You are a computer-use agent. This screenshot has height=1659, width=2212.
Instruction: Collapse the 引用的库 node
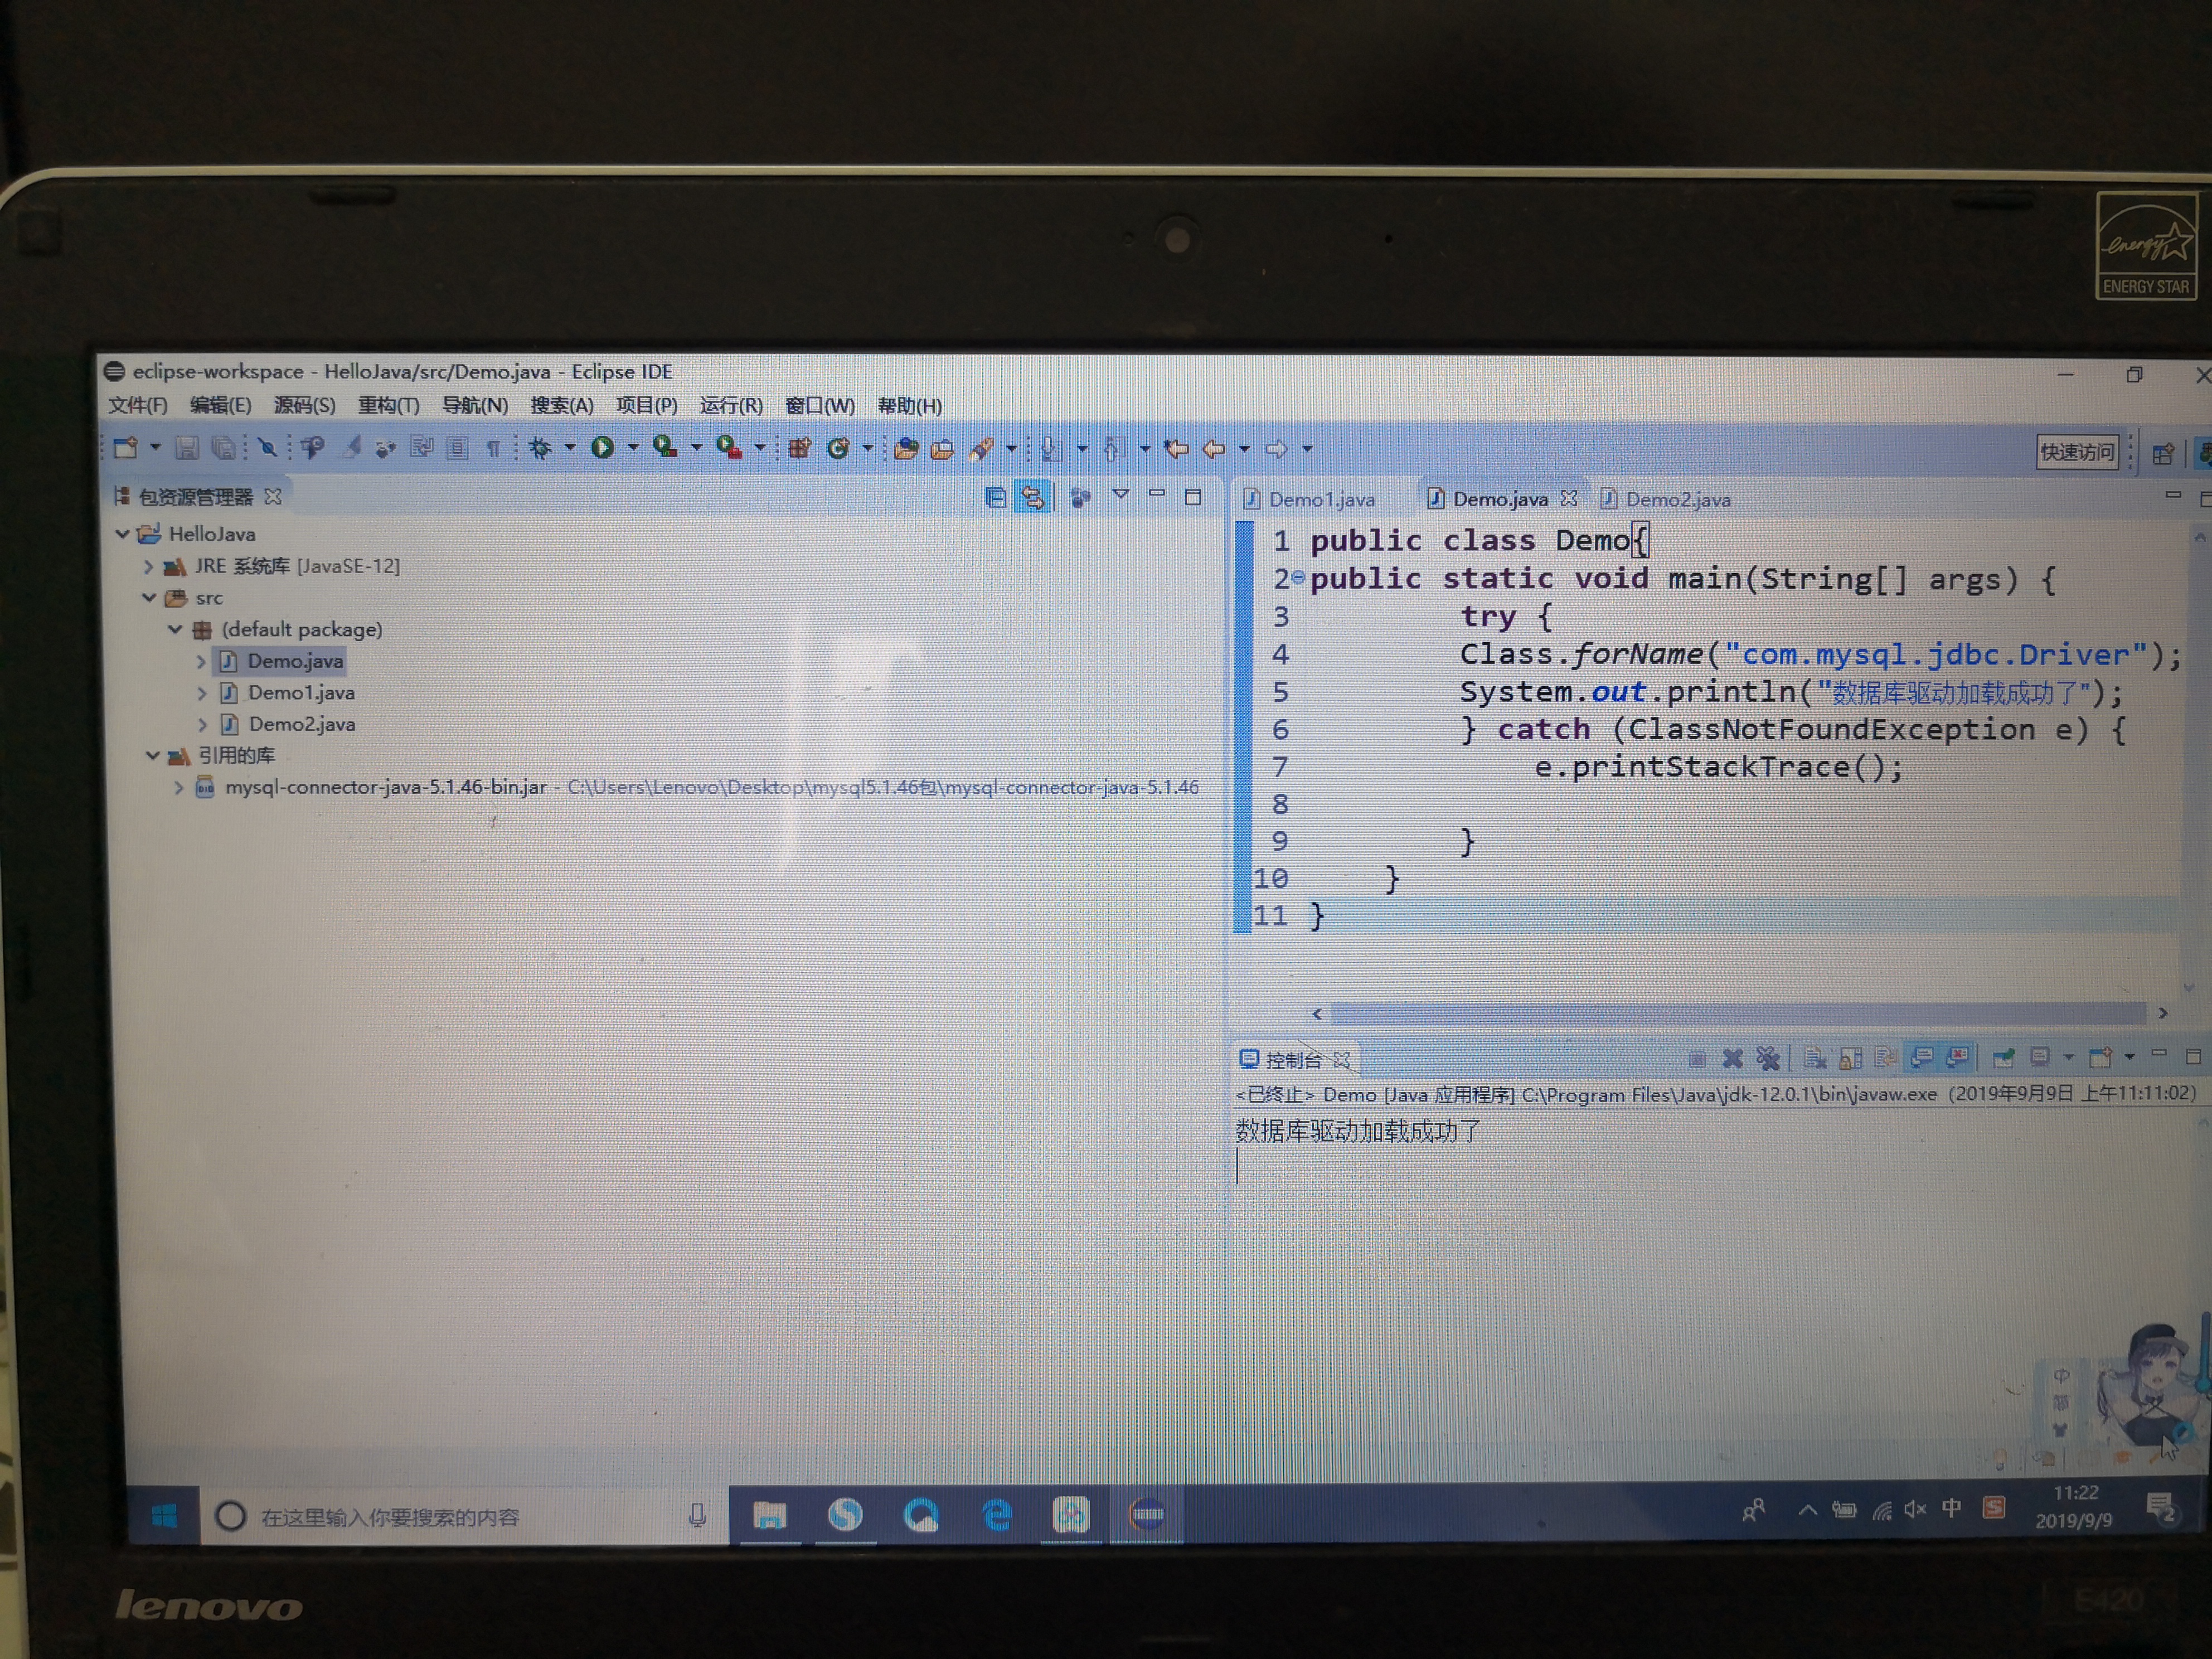click(x=152, y=756)
